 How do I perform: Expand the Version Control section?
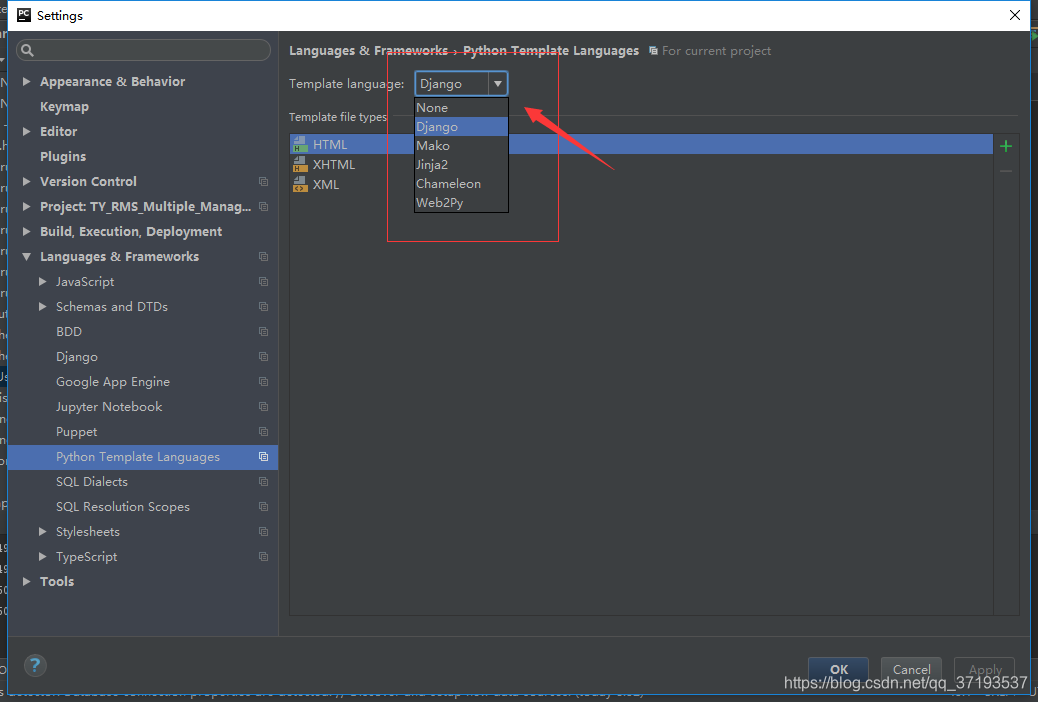[x=26, y=181]
